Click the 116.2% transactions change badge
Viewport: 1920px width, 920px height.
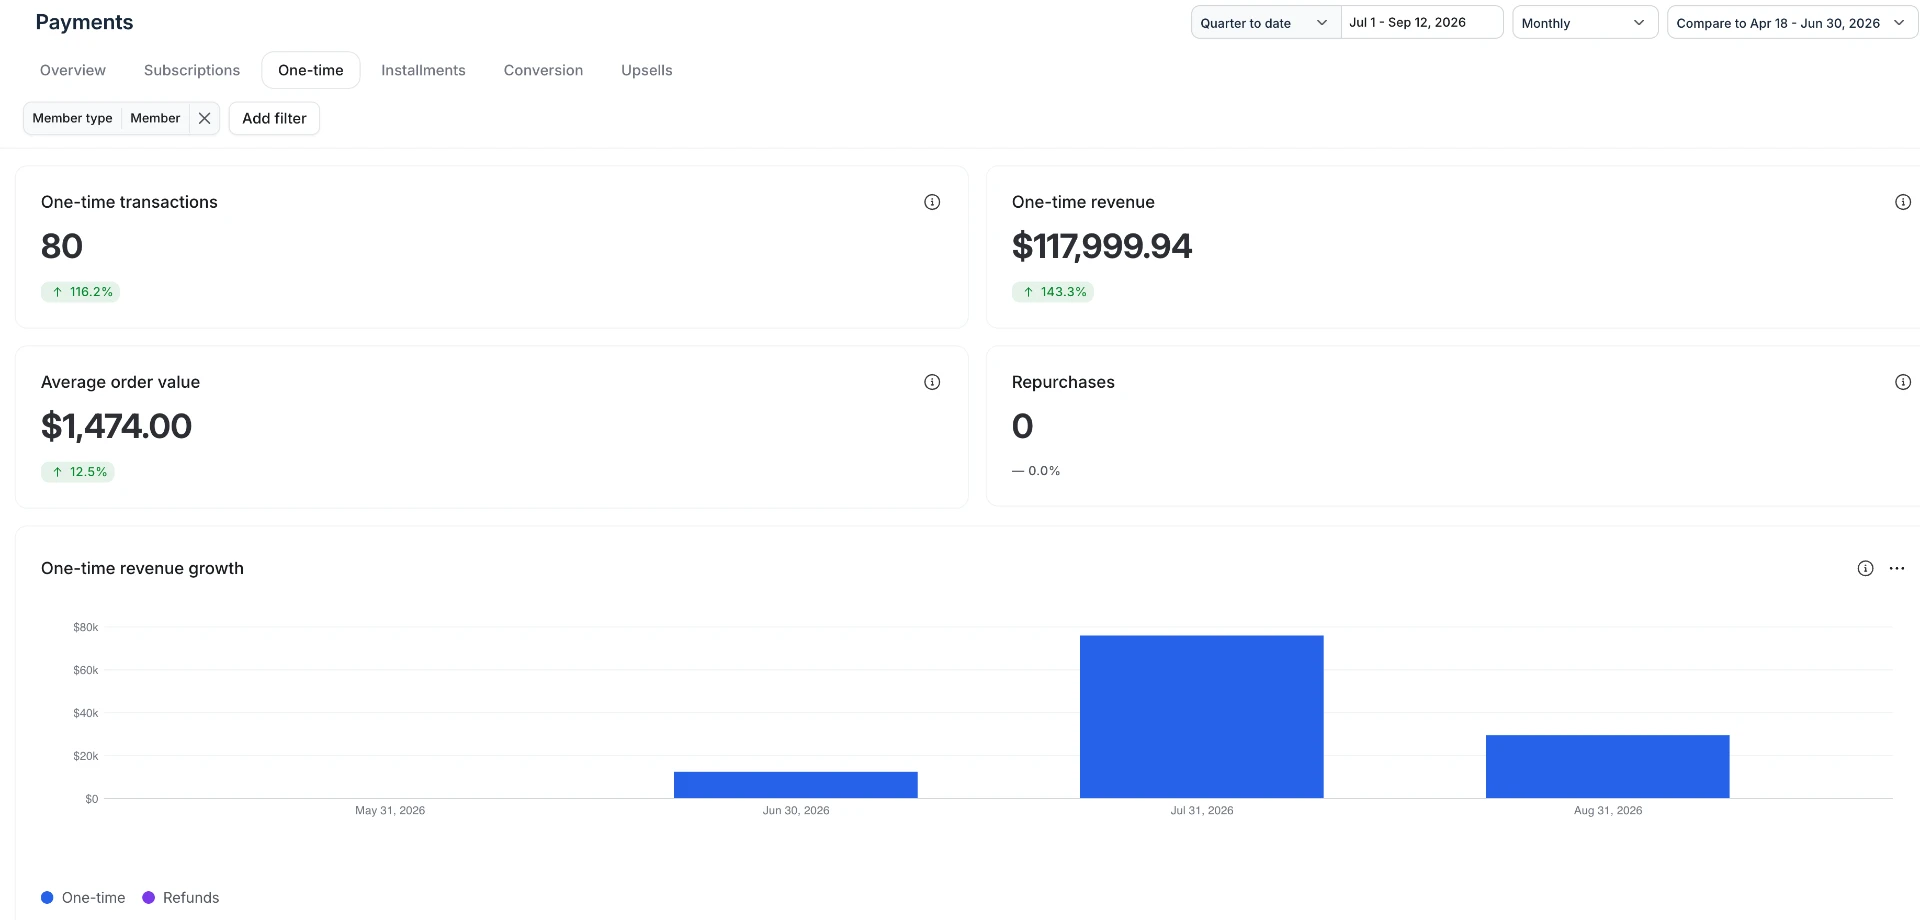(x=80, y=292)
